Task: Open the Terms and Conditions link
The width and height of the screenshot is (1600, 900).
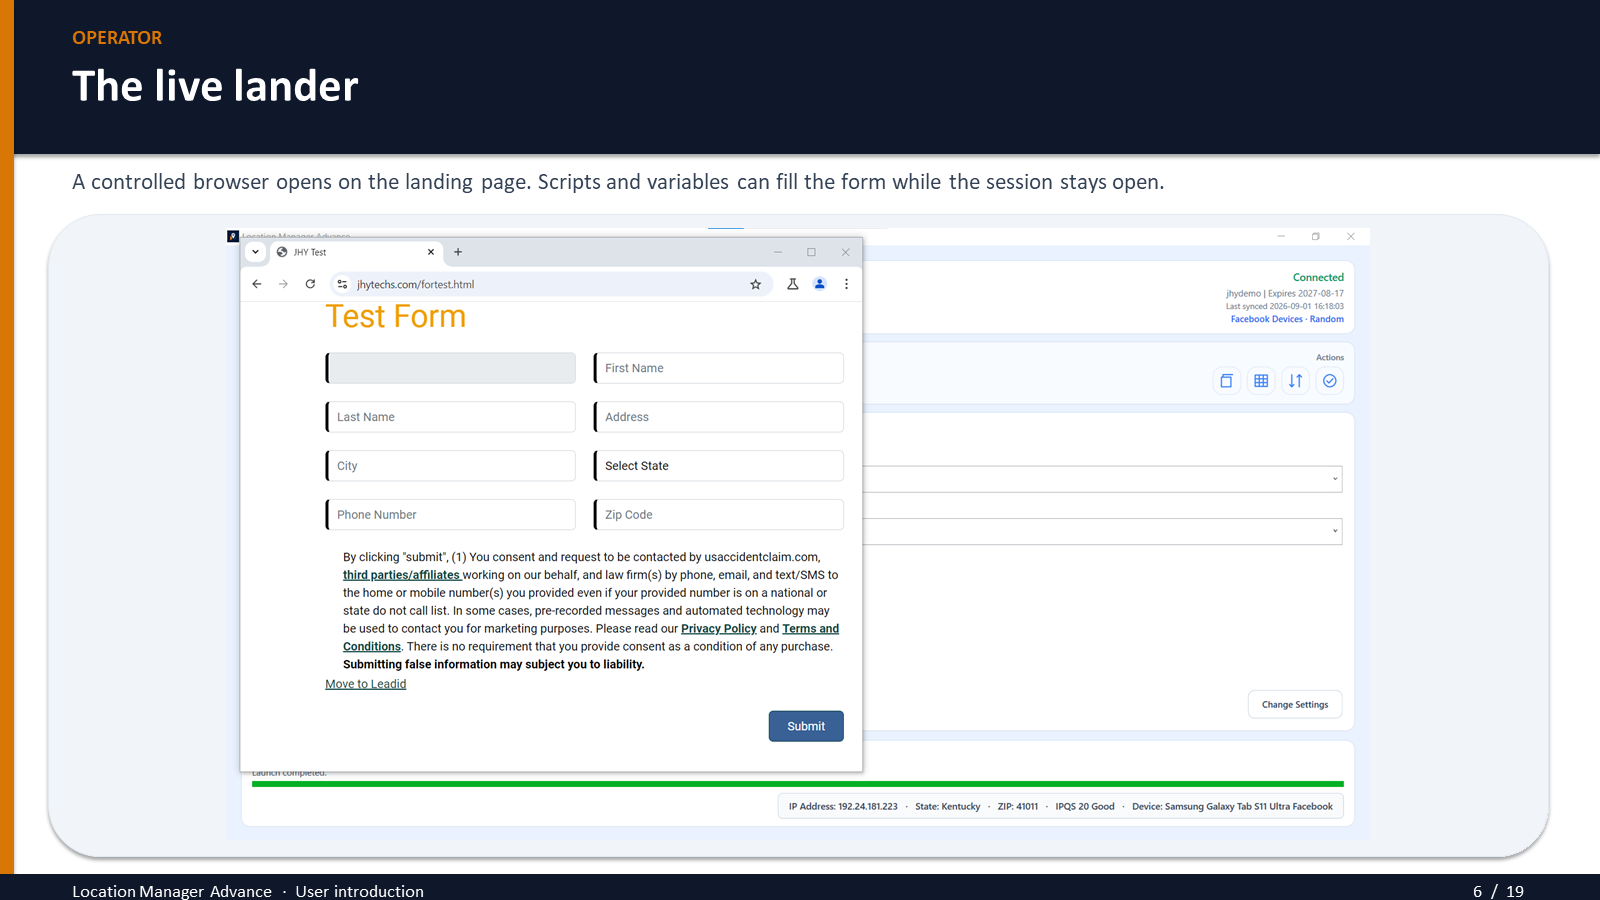Action: click(x=810, y=629)
